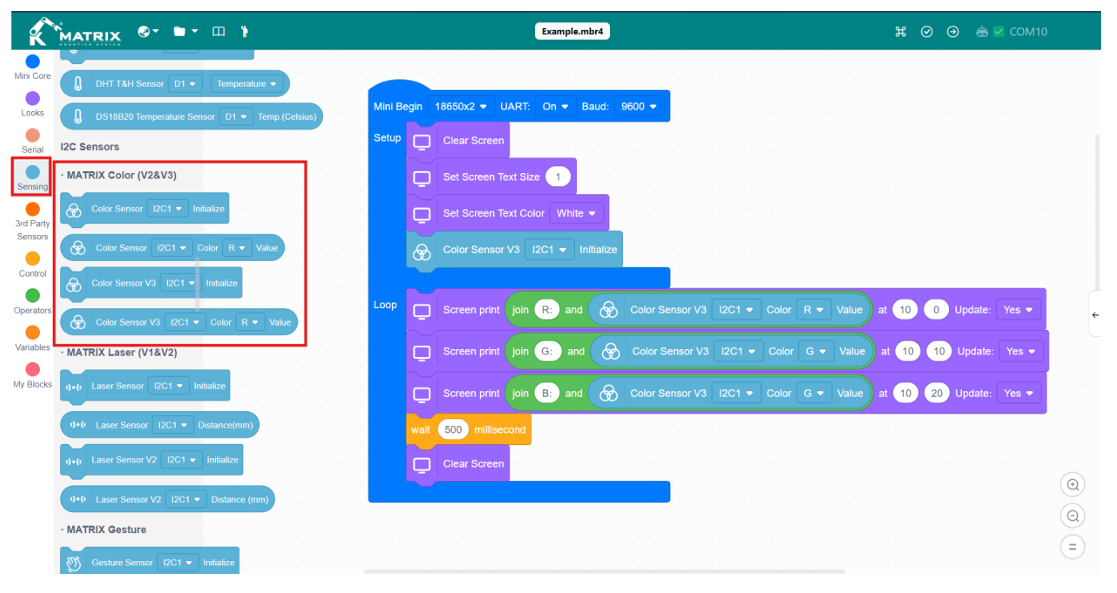The width and height of the screenshot is (1117, 593).
Task: Click the thermometer icon on DHT T&H Sensor block
Action: coord(78,83)
